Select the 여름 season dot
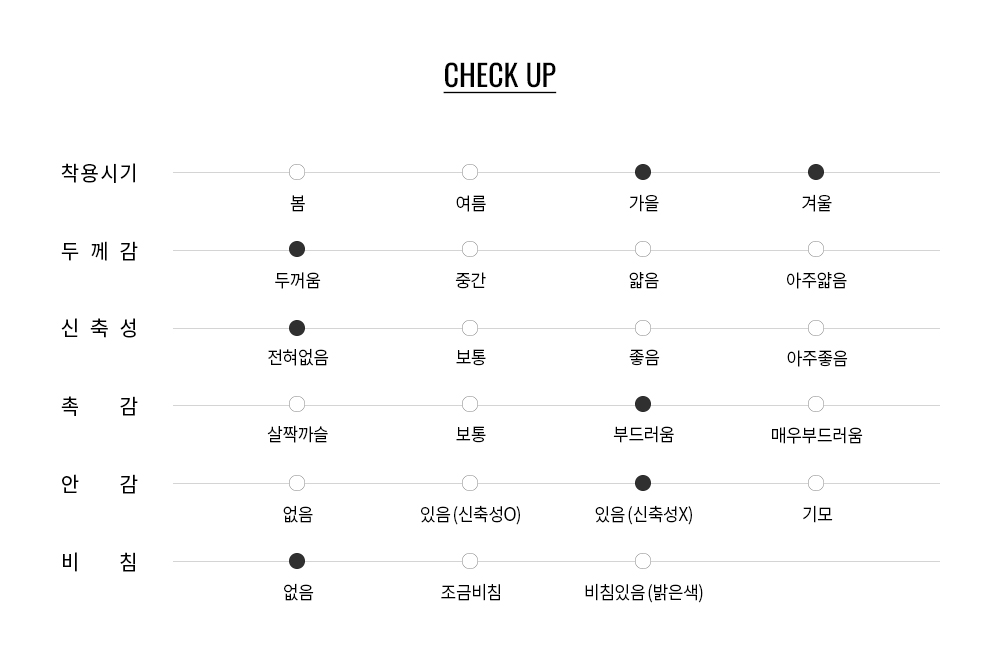 (x=470, y=172)
